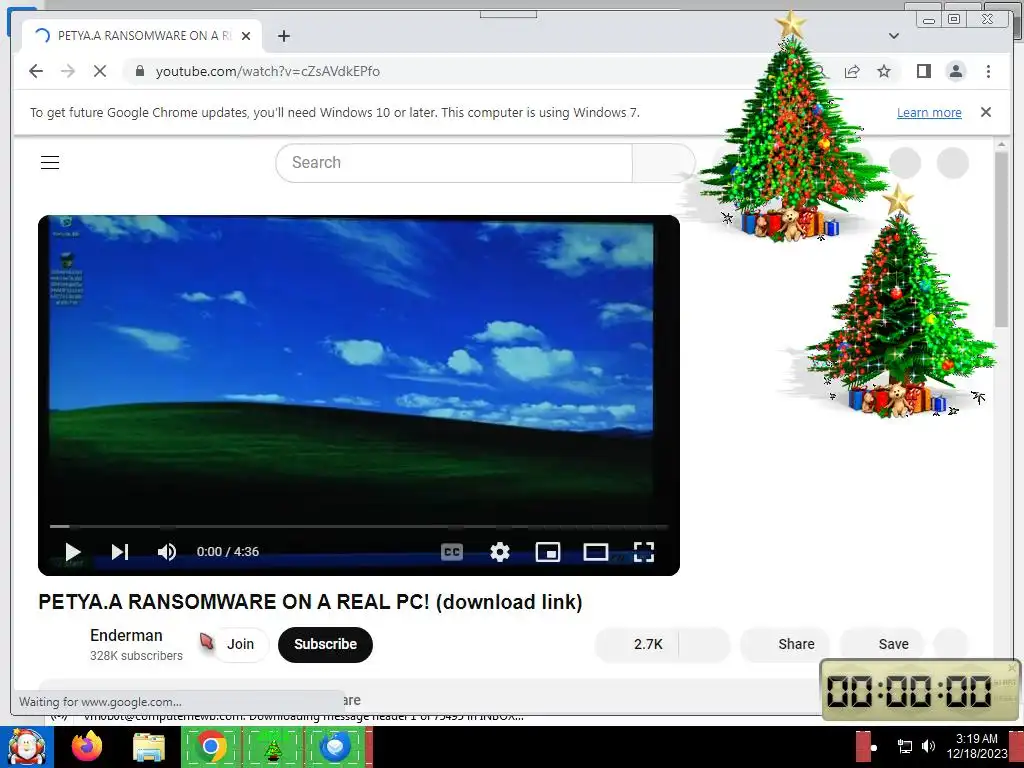Click the video progress bar
This screenshot has width=1024, height=768.
tap(359, 526)
